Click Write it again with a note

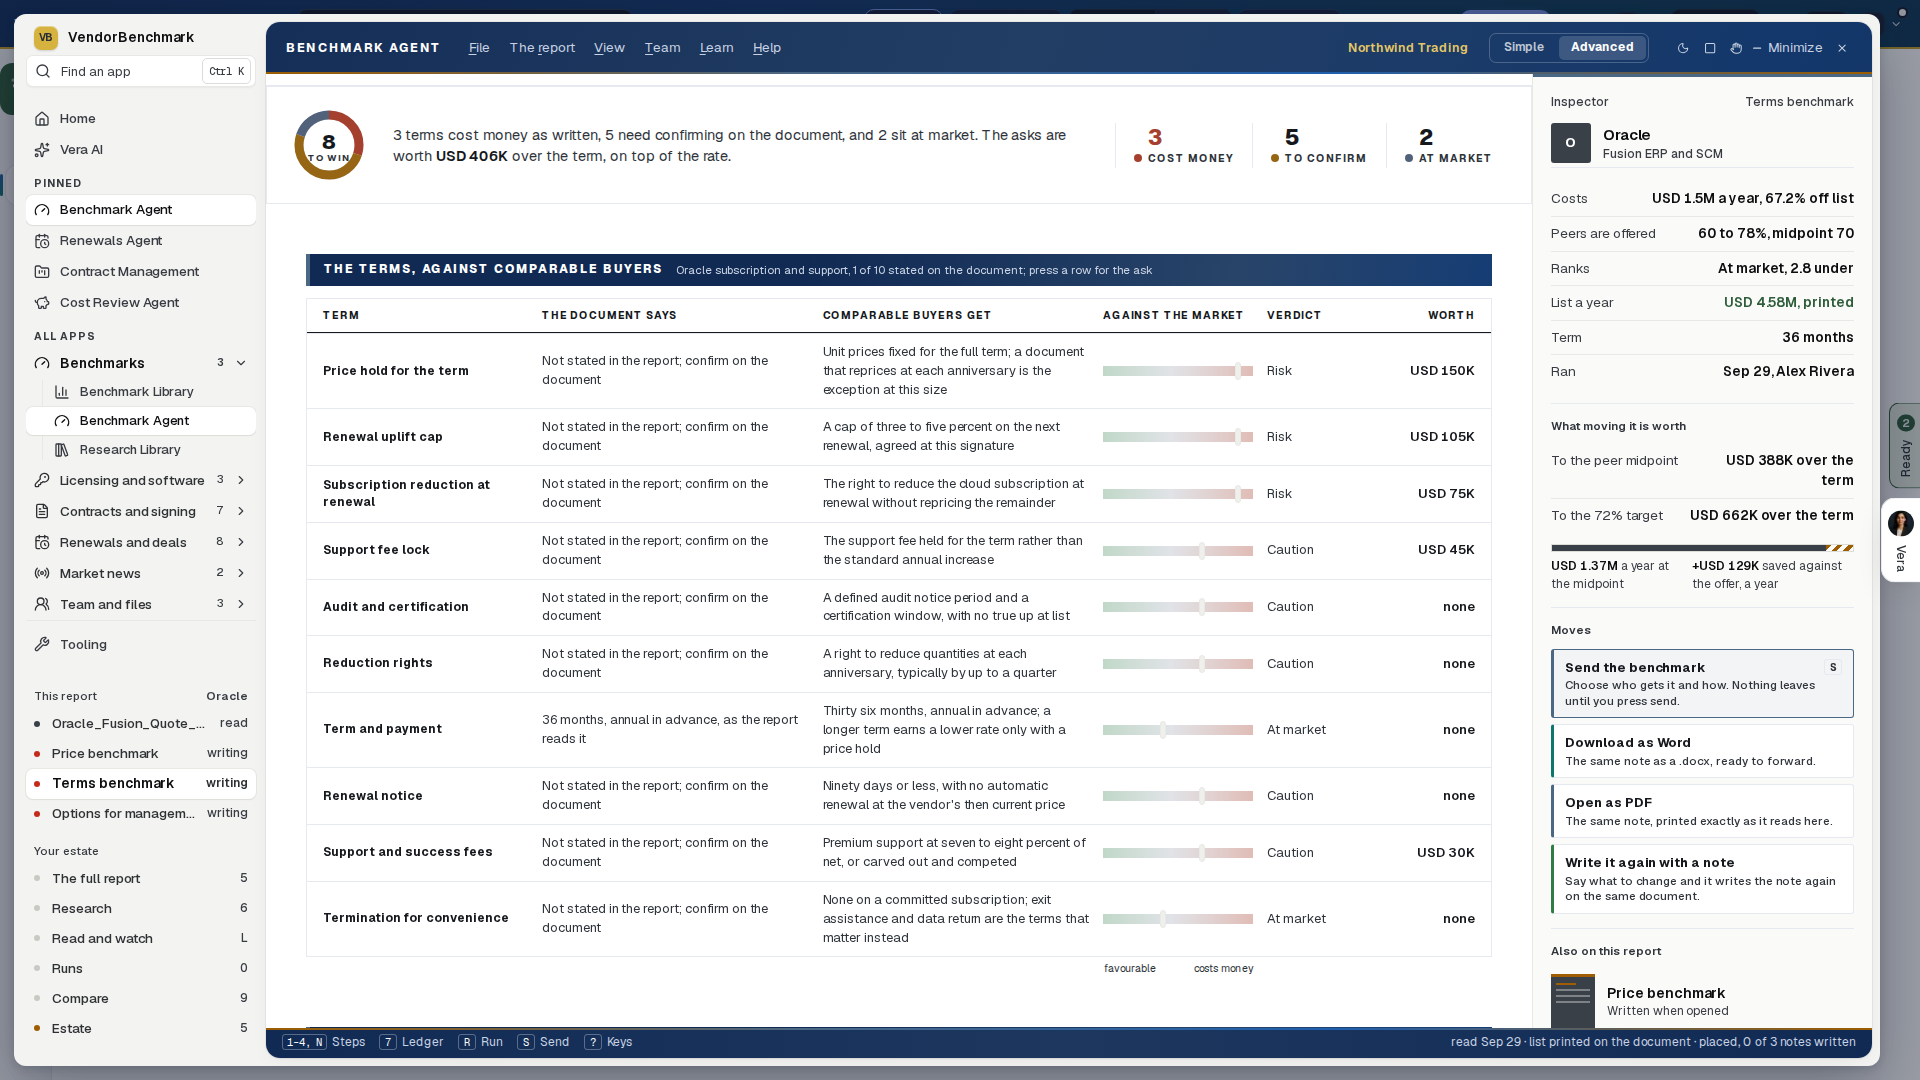1702,880
